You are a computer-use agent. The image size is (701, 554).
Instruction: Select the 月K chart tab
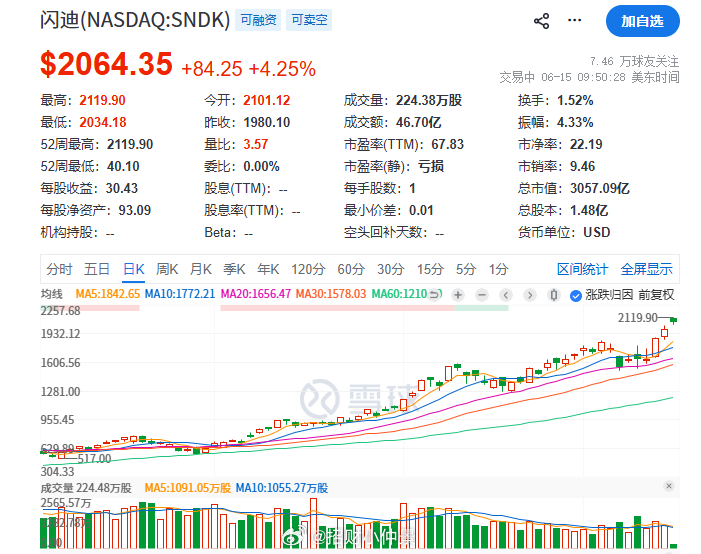click(x=201, y=269)
